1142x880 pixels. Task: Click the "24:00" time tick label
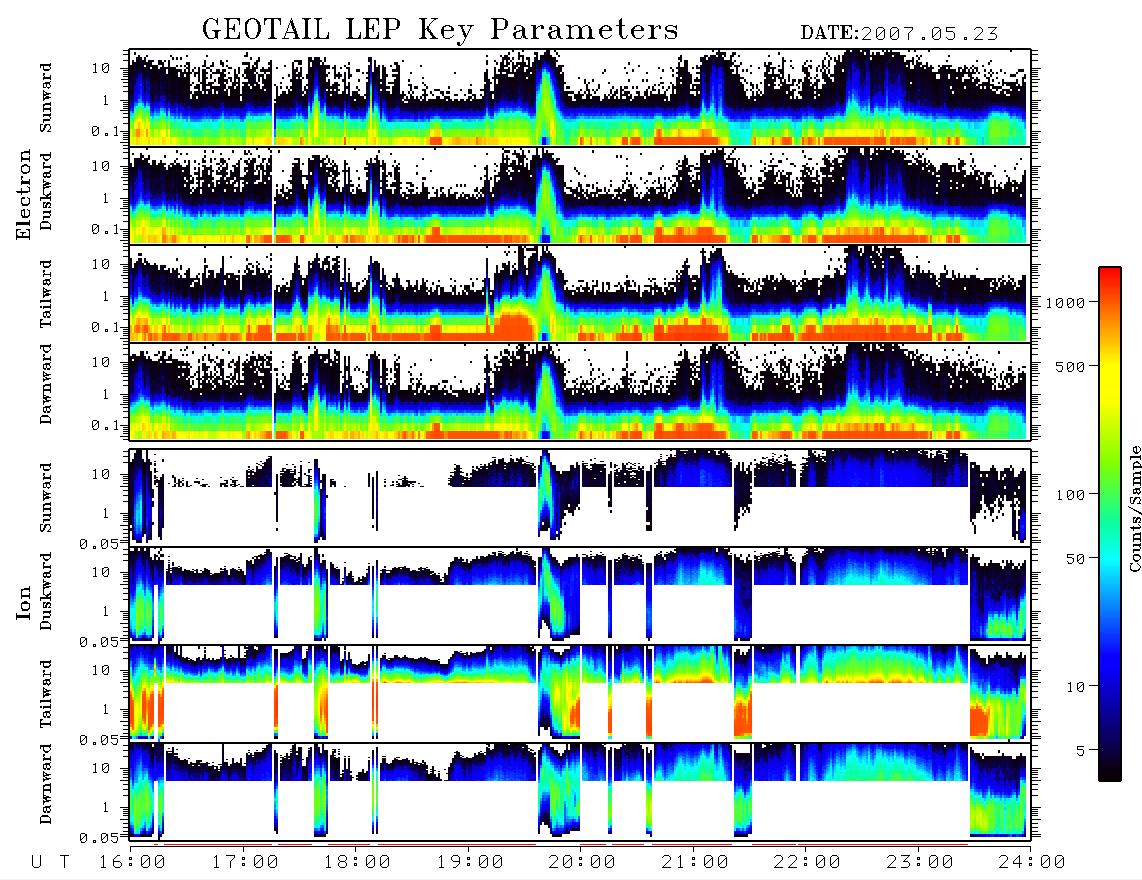pyautogui.click(x=1032, y=862)
